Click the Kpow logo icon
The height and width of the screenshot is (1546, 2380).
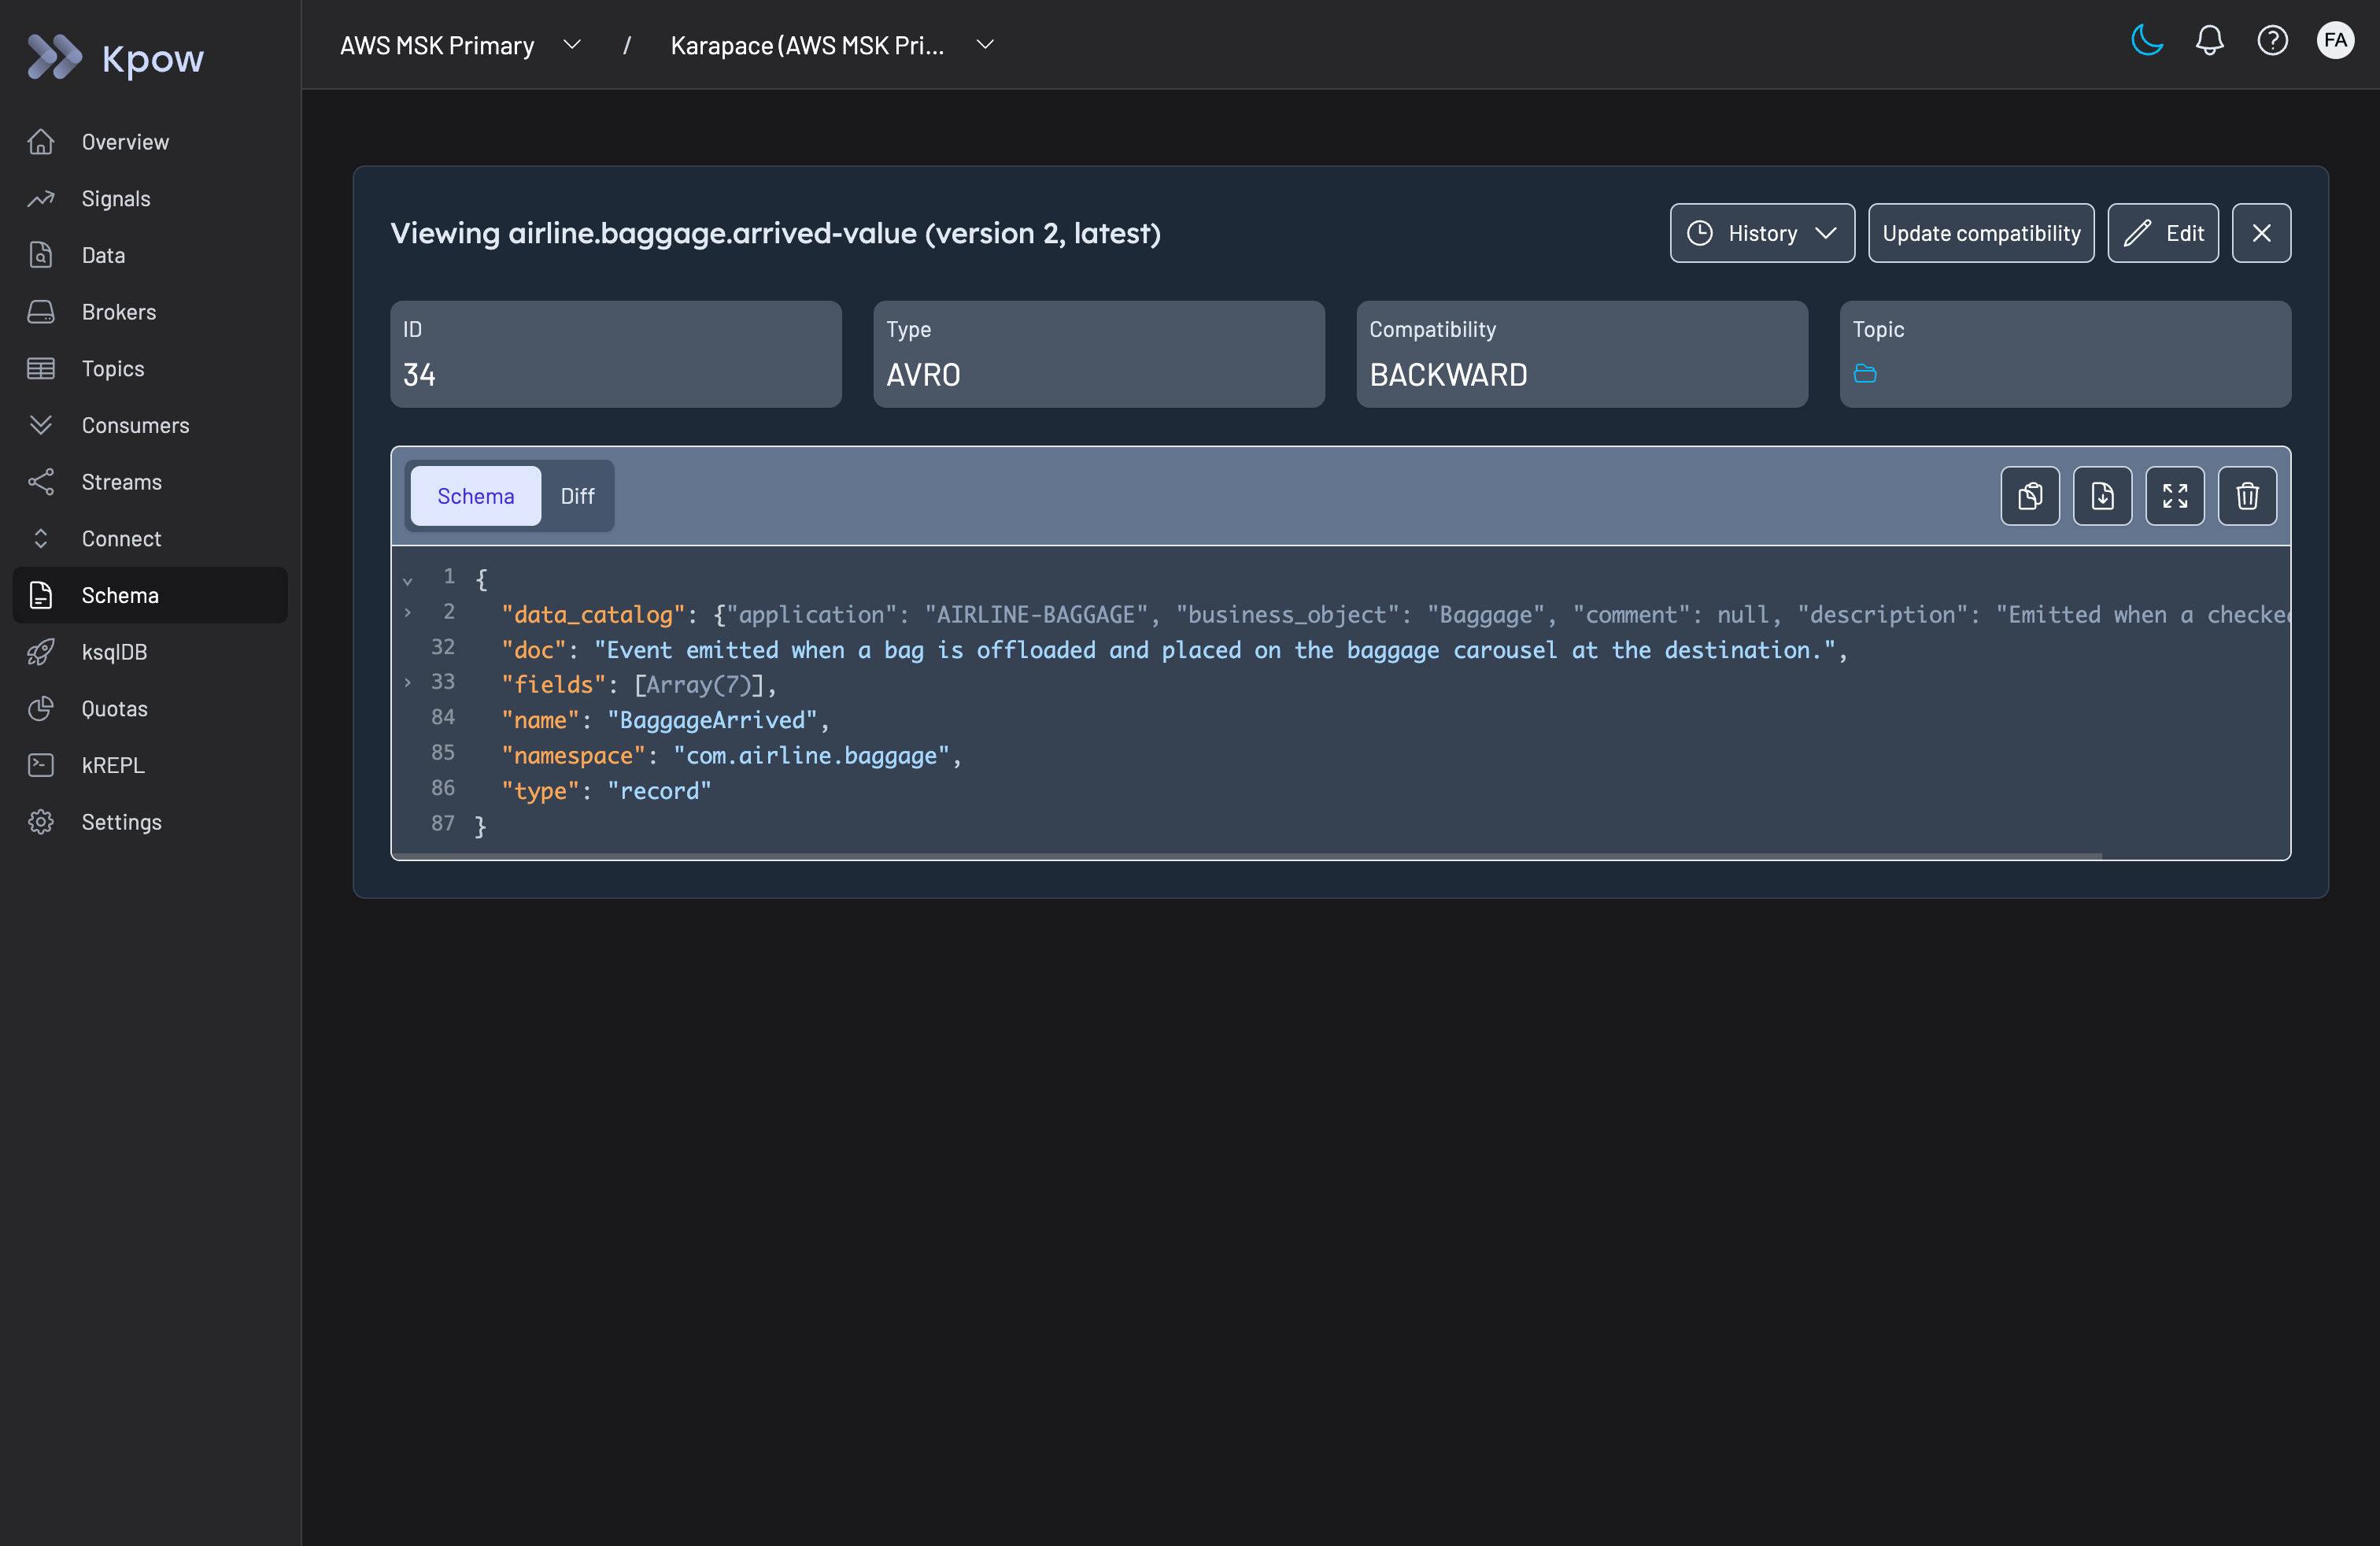coord(54,57)
